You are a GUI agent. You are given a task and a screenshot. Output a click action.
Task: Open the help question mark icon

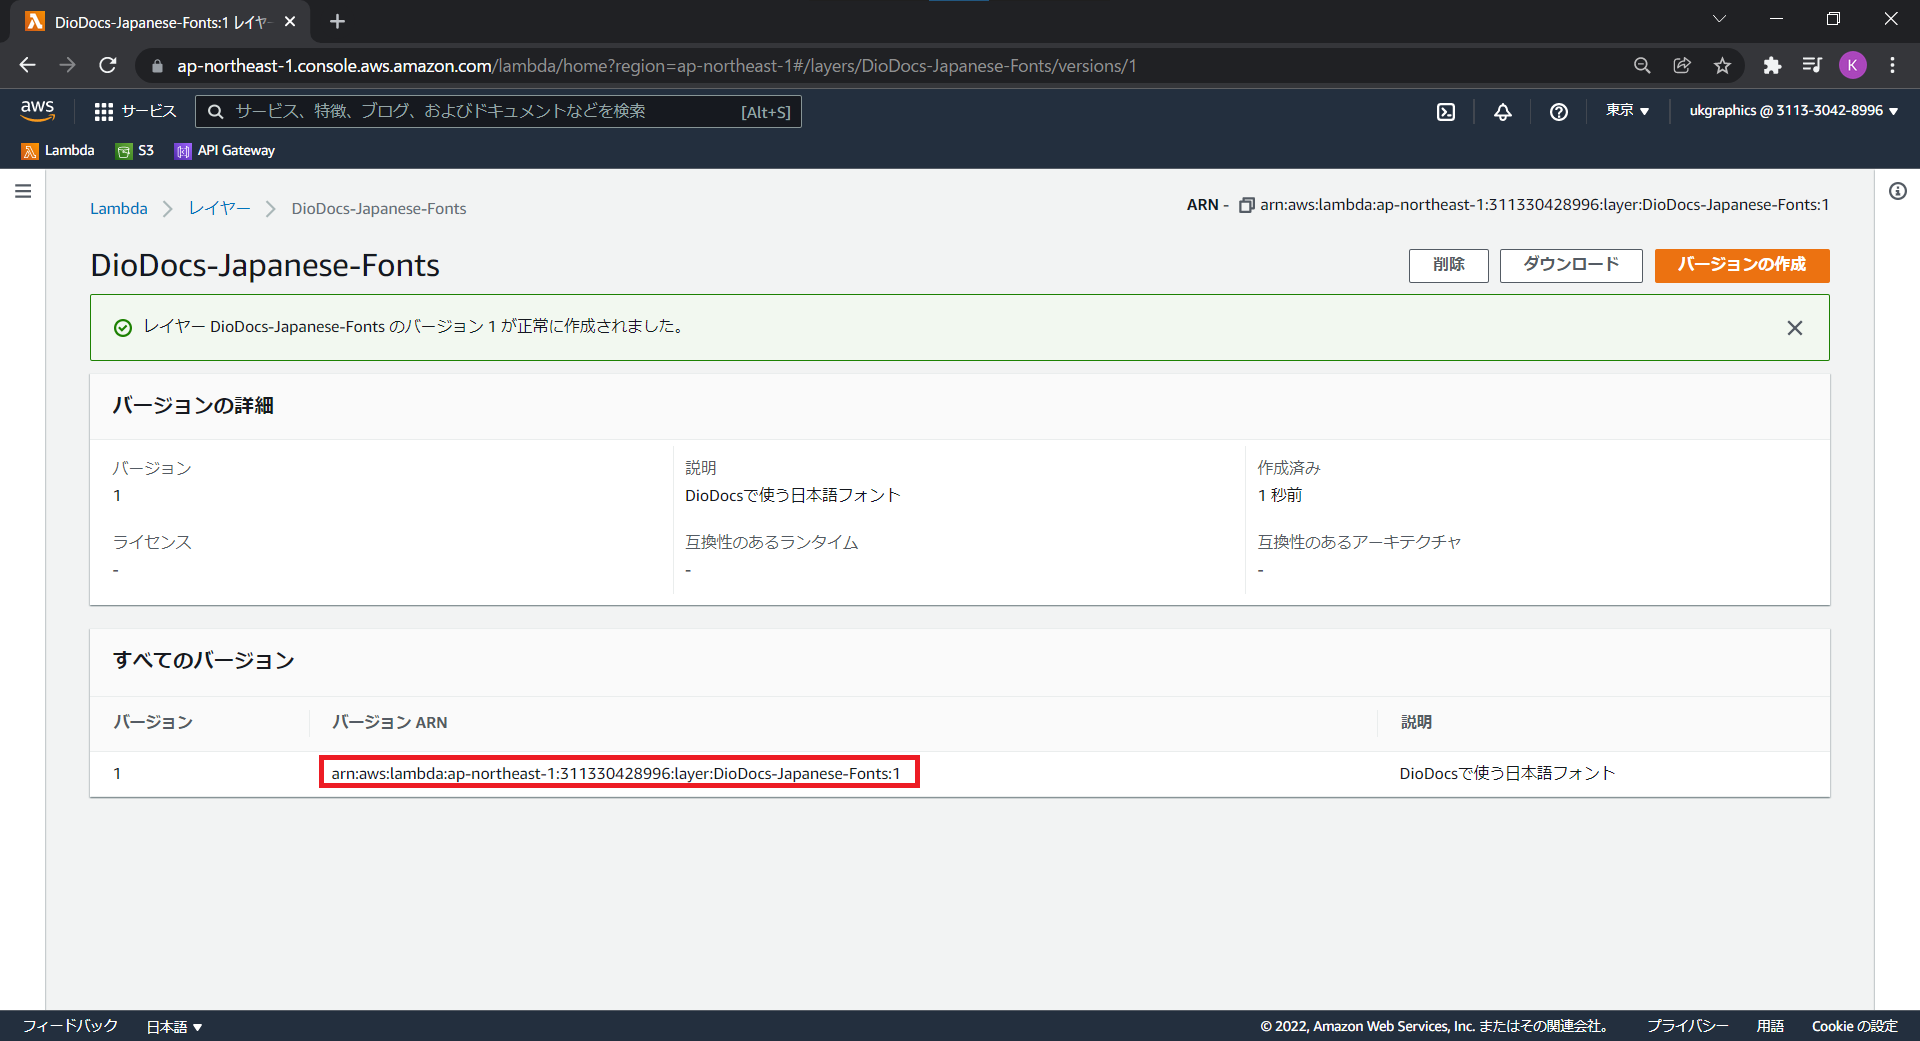(1558, 111)
